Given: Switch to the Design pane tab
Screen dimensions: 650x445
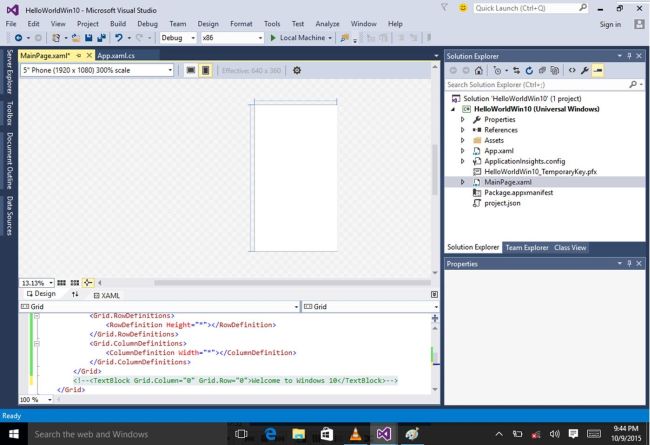Looking at the screenshot, I should point(41,294).
